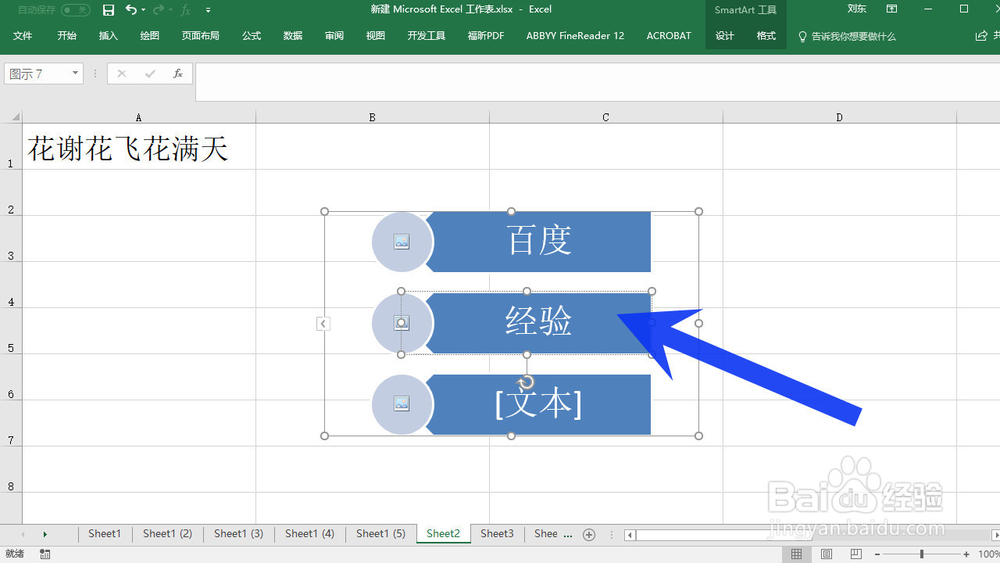Screen dimensions: 1000x563
Task: Switch to Sheet1 (2) tab
Action: coord(167,534)
